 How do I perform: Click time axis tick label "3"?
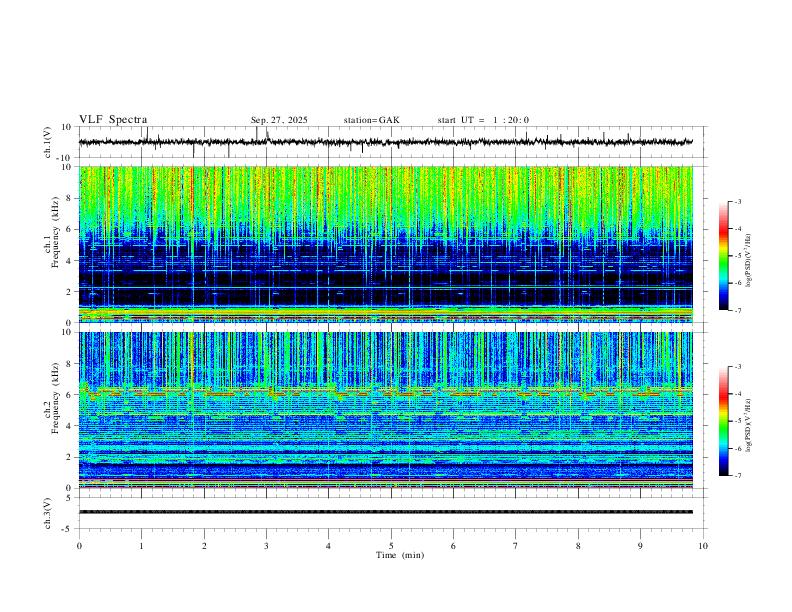coord(266,546)
